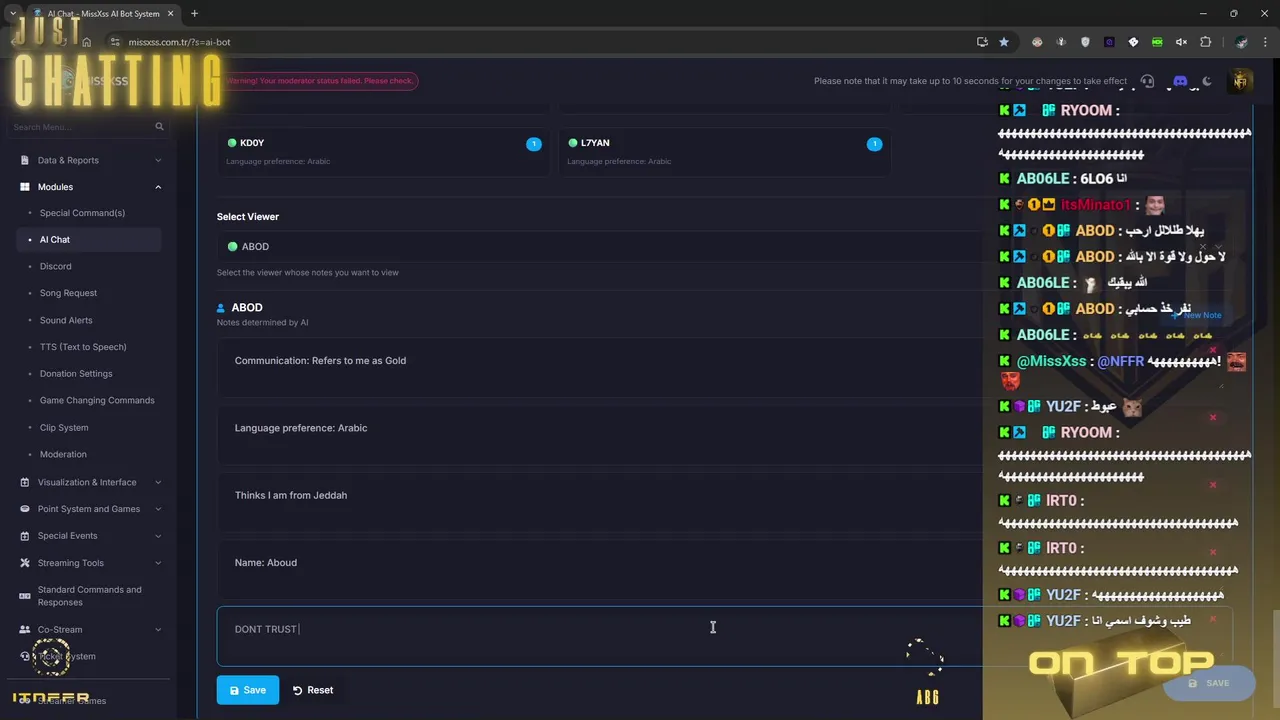The height and width of the screenshot is (720, 1280).
Task: Focus the note field containing DONT TRUST
Action: pos(600,636)
